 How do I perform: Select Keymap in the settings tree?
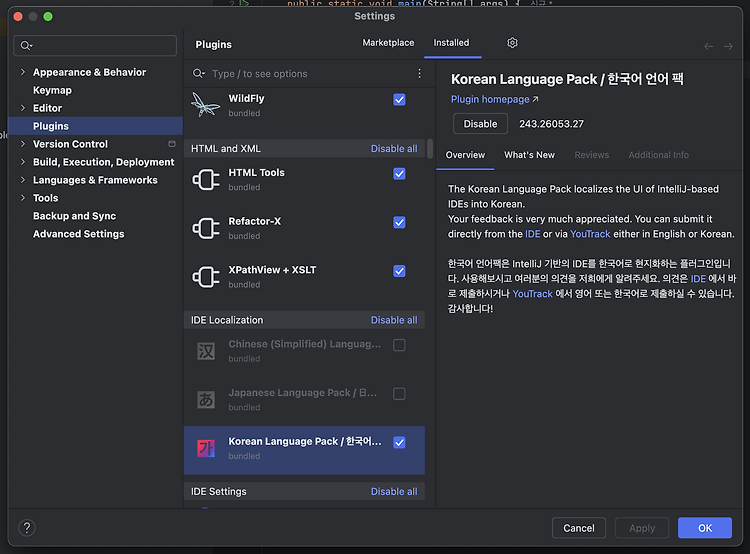[52, 90]
